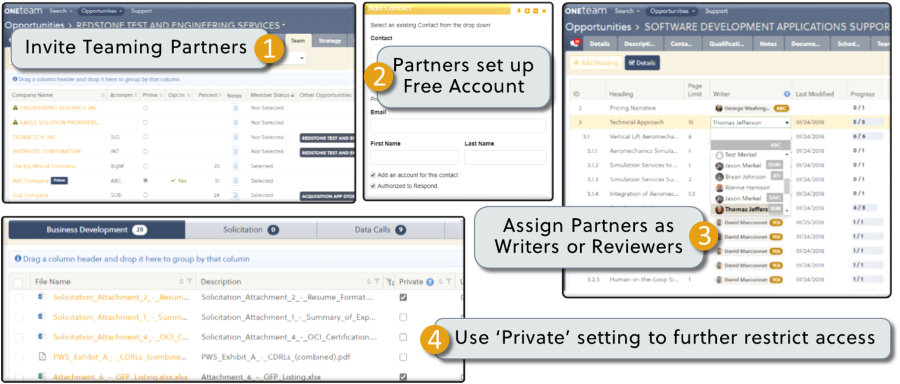
Task: Click Ronnie Harrison avatar in writer list
Action: [719, 188]
